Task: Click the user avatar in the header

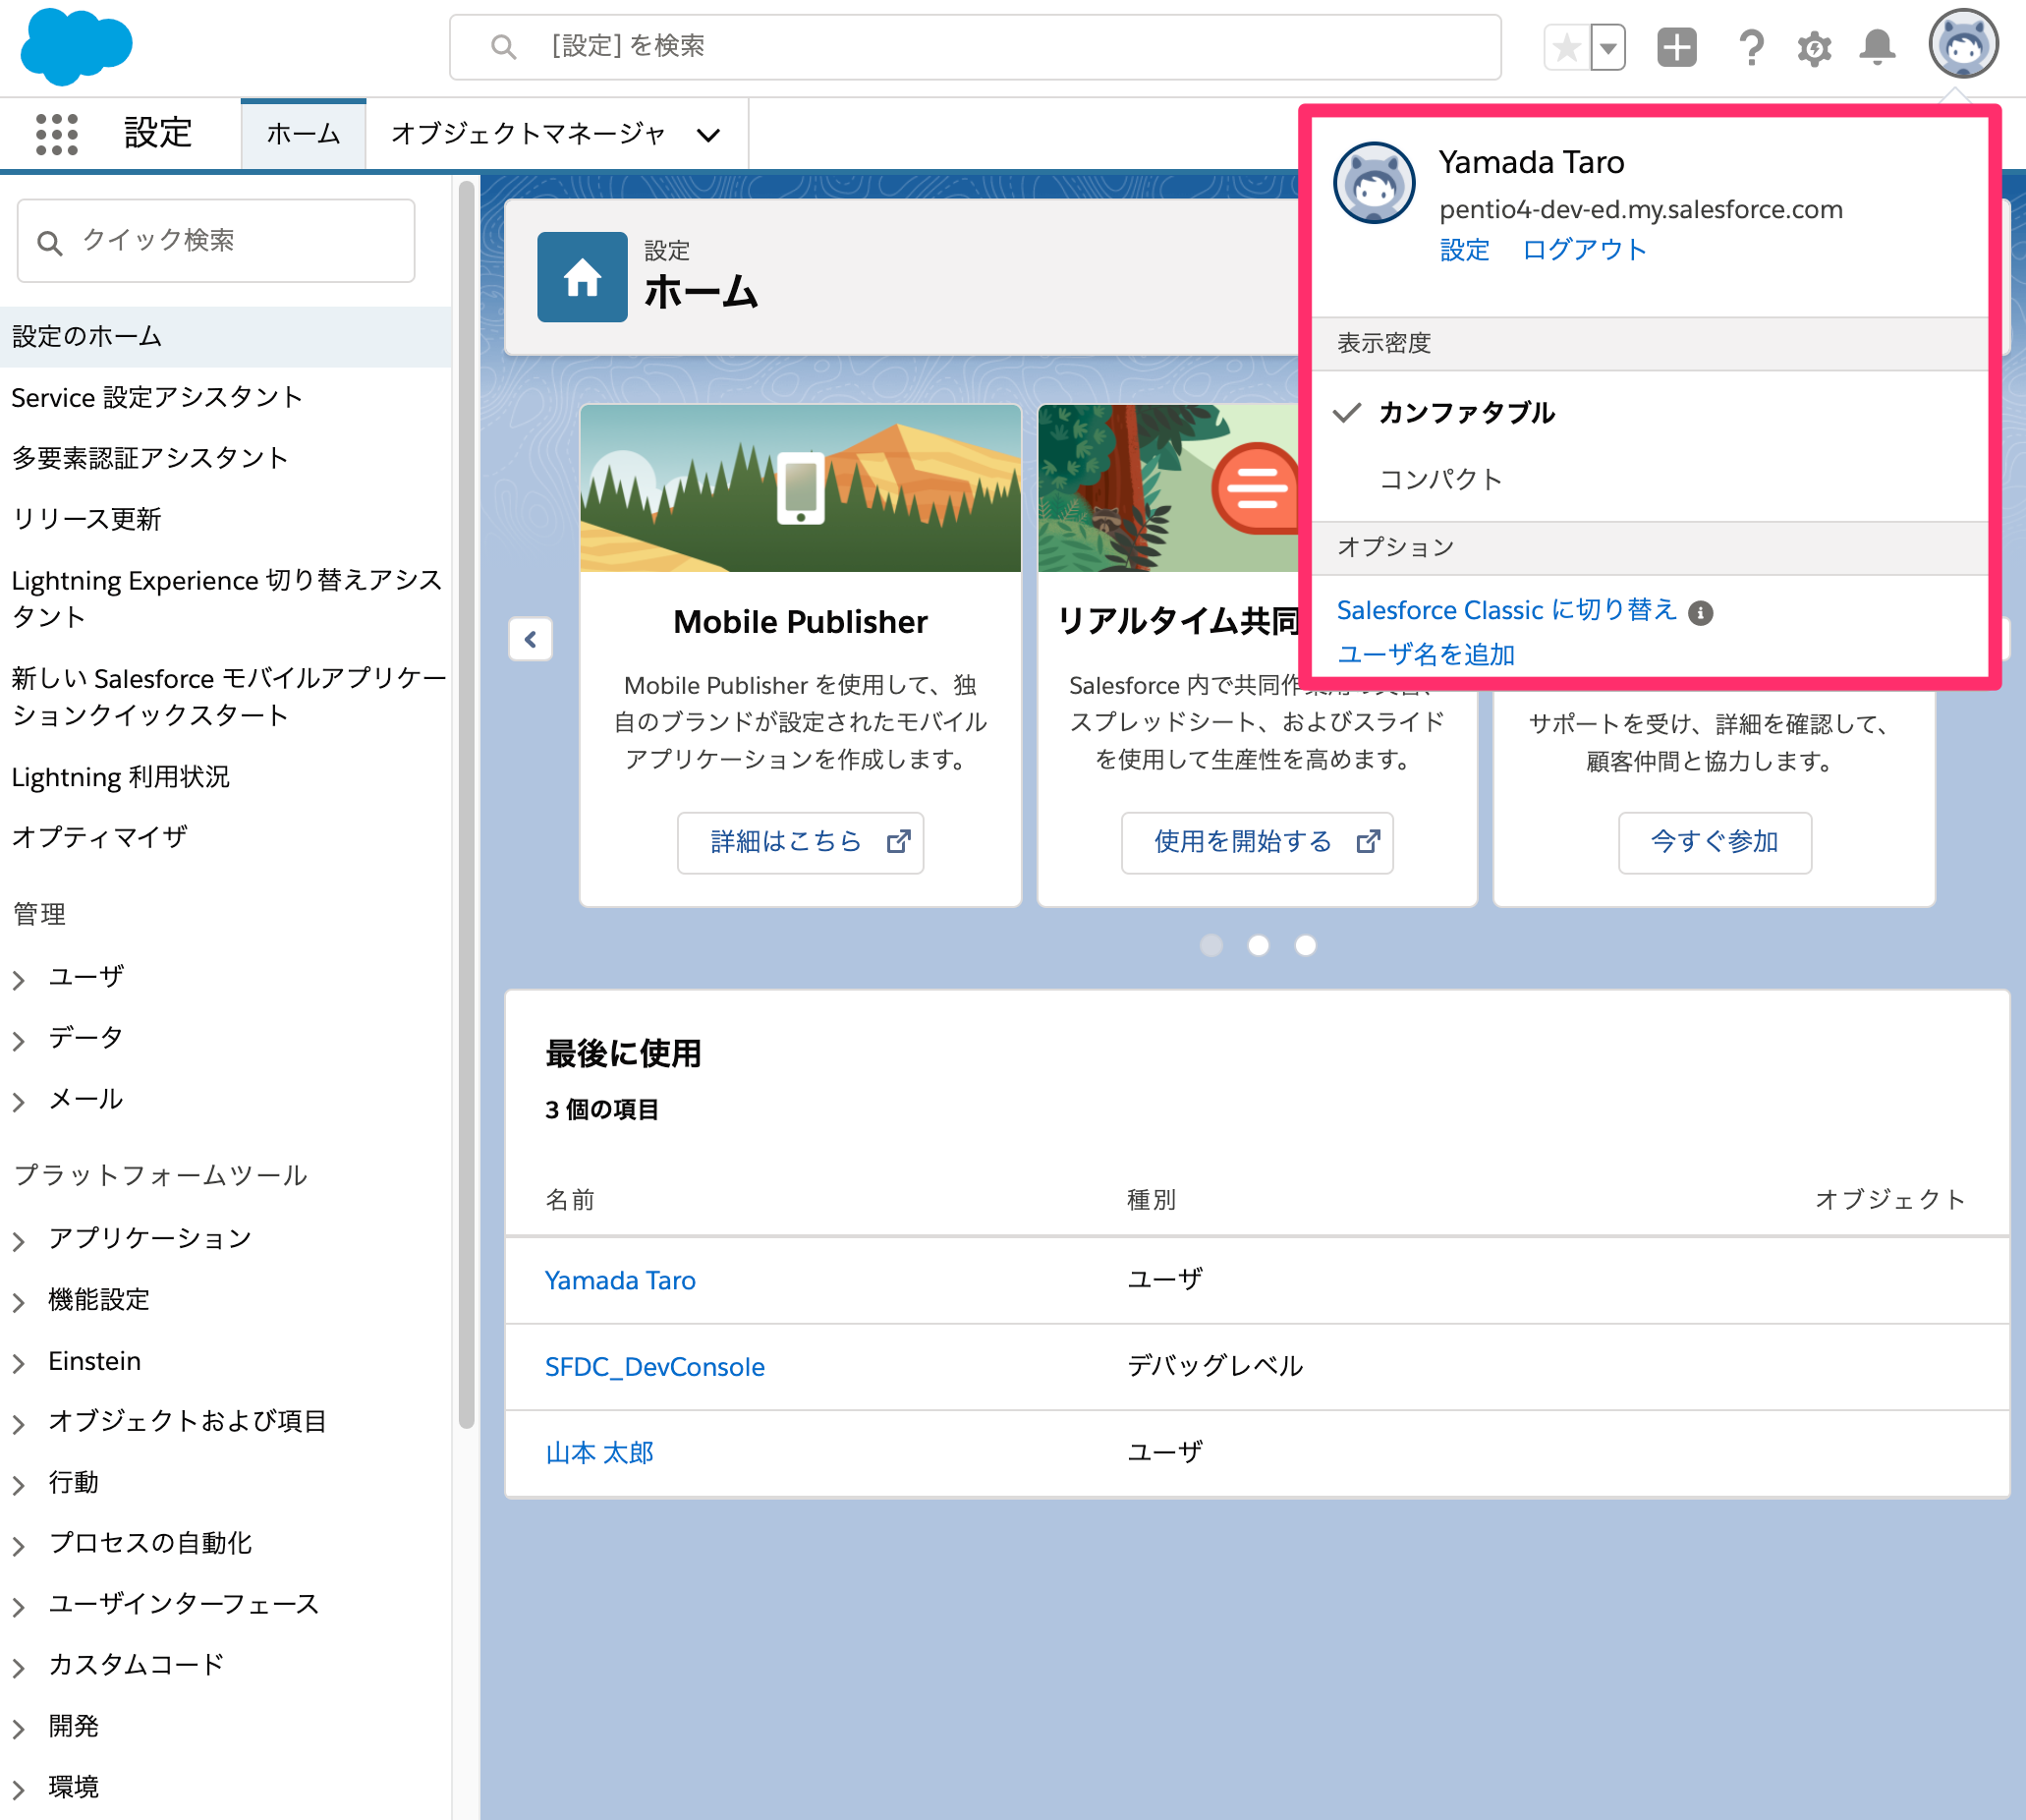Action: [1963, 45]
